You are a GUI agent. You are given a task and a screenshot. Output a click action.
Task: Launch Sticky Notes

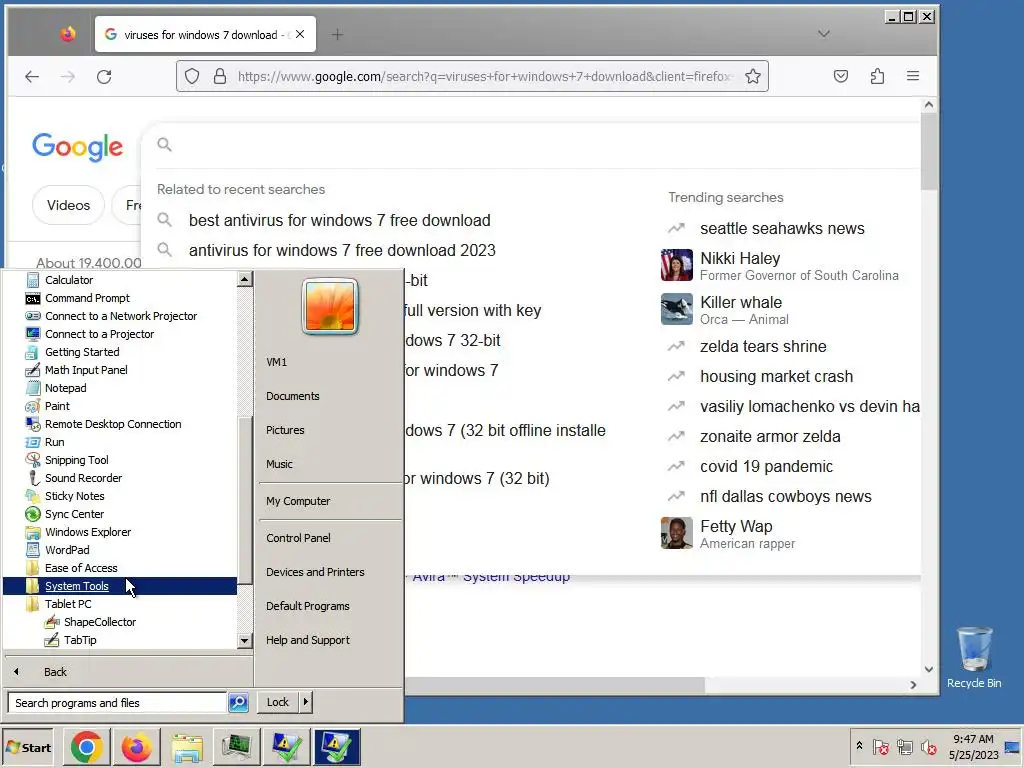(74, 496)
